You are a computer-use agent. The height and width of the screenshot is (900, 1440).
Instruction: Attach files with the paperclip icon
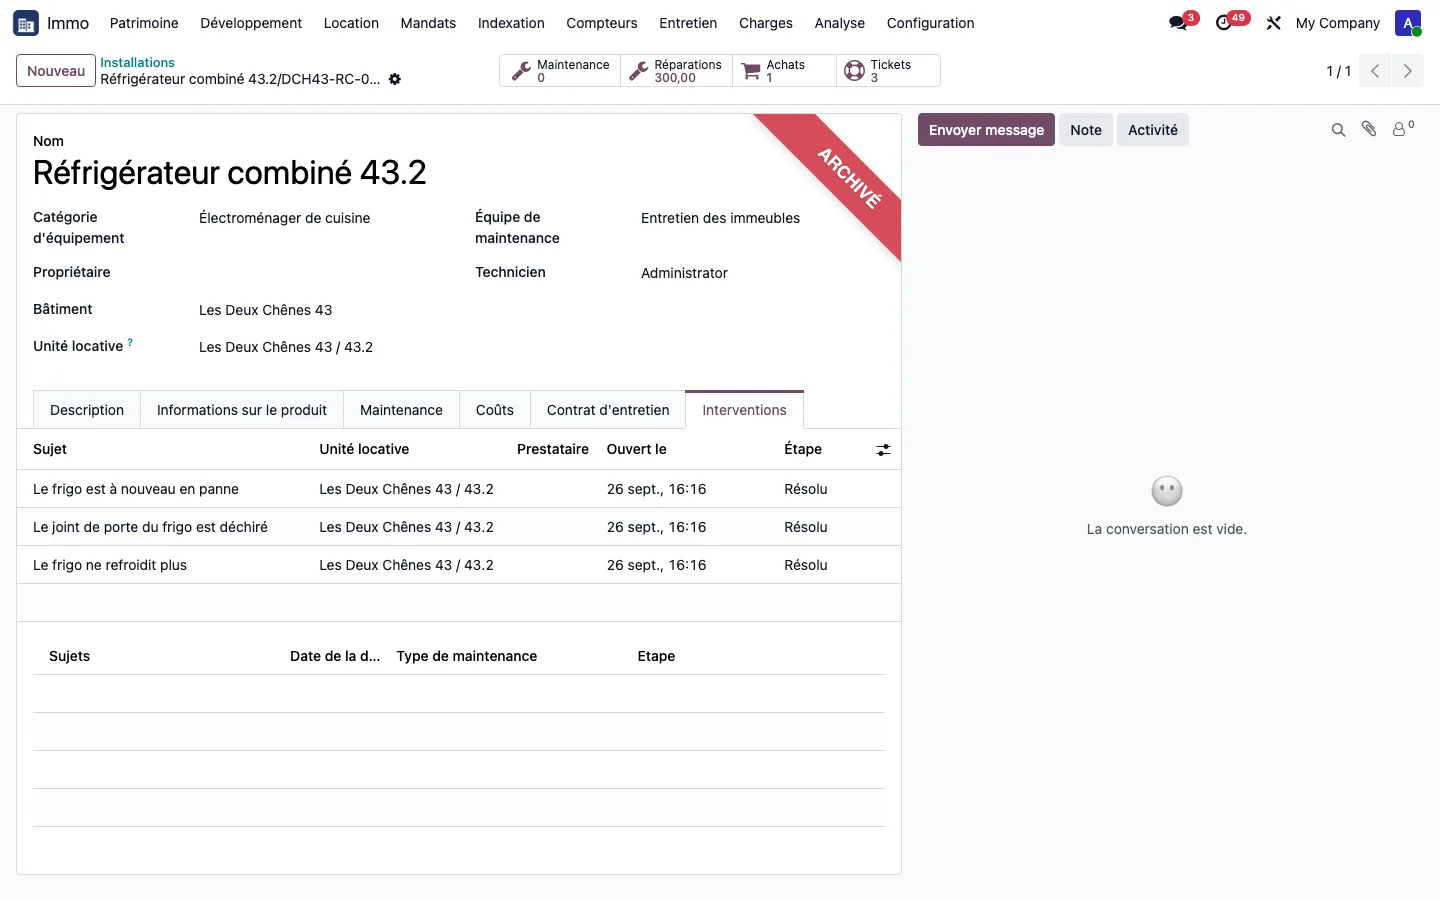point(1369,129)
